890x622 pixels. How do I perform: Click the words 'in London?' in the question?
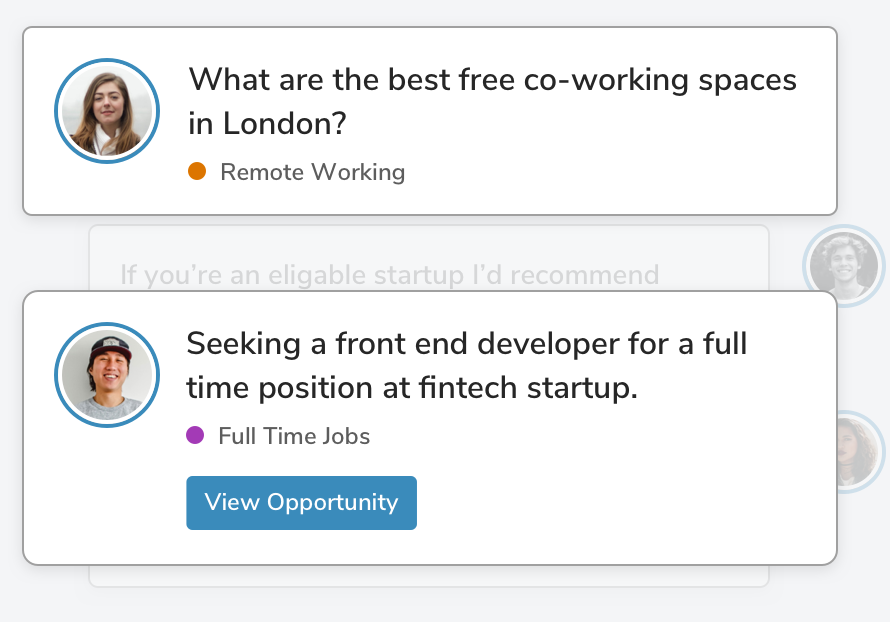[267, 123]
